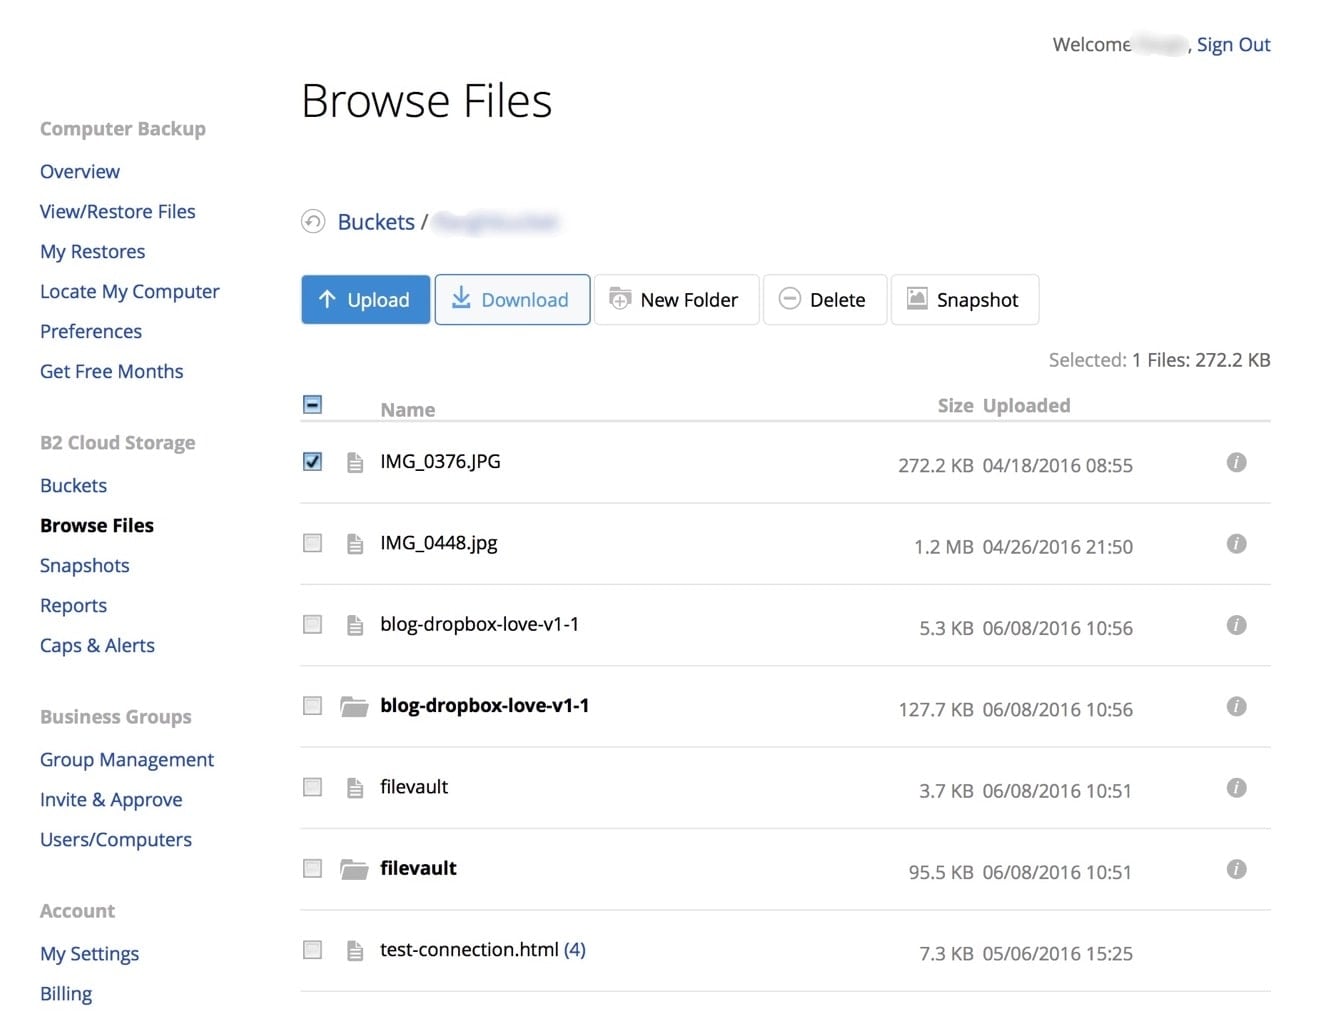The height and width of the screenshot is (1032, 1328).
Task: Expand the (4) versions of test-connection.html
Action: point(574,950)
